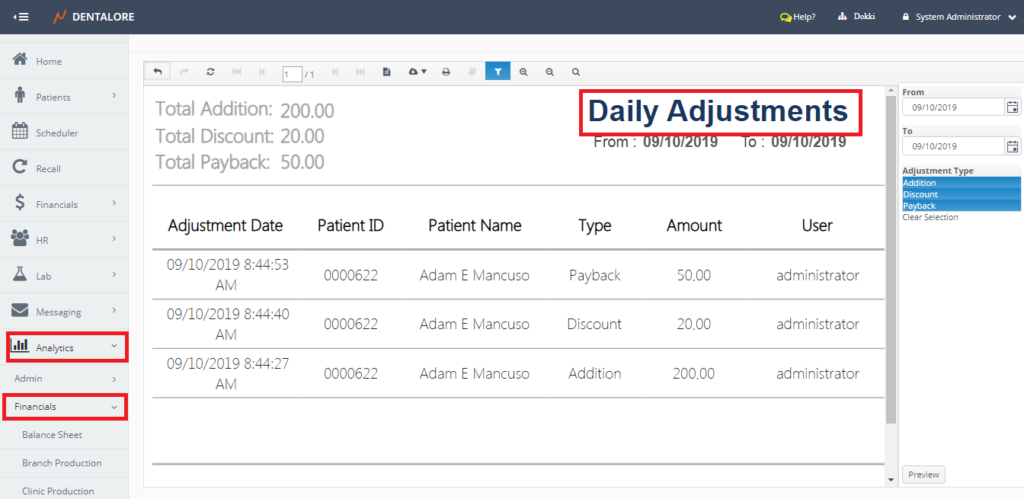The height and width of the screenshot is (499, 1024).
Task: Click the back arrow in report toolbar
Action: pos(158,72)
